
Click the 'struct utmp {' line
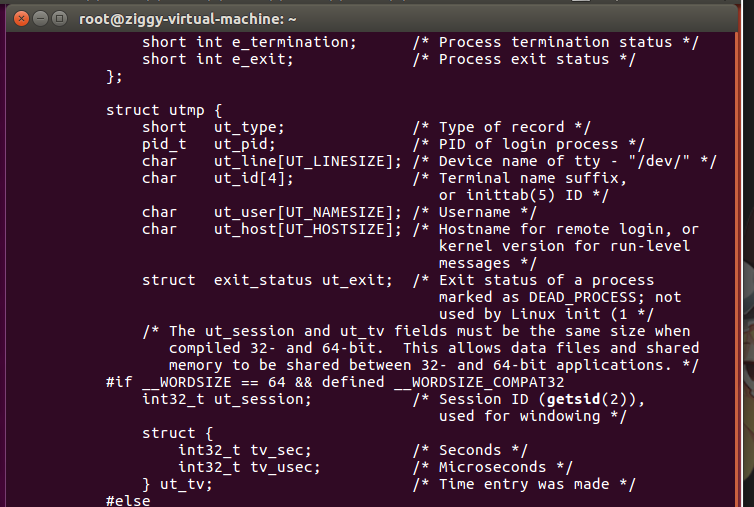pyautogui.click(x=164, y=111)
